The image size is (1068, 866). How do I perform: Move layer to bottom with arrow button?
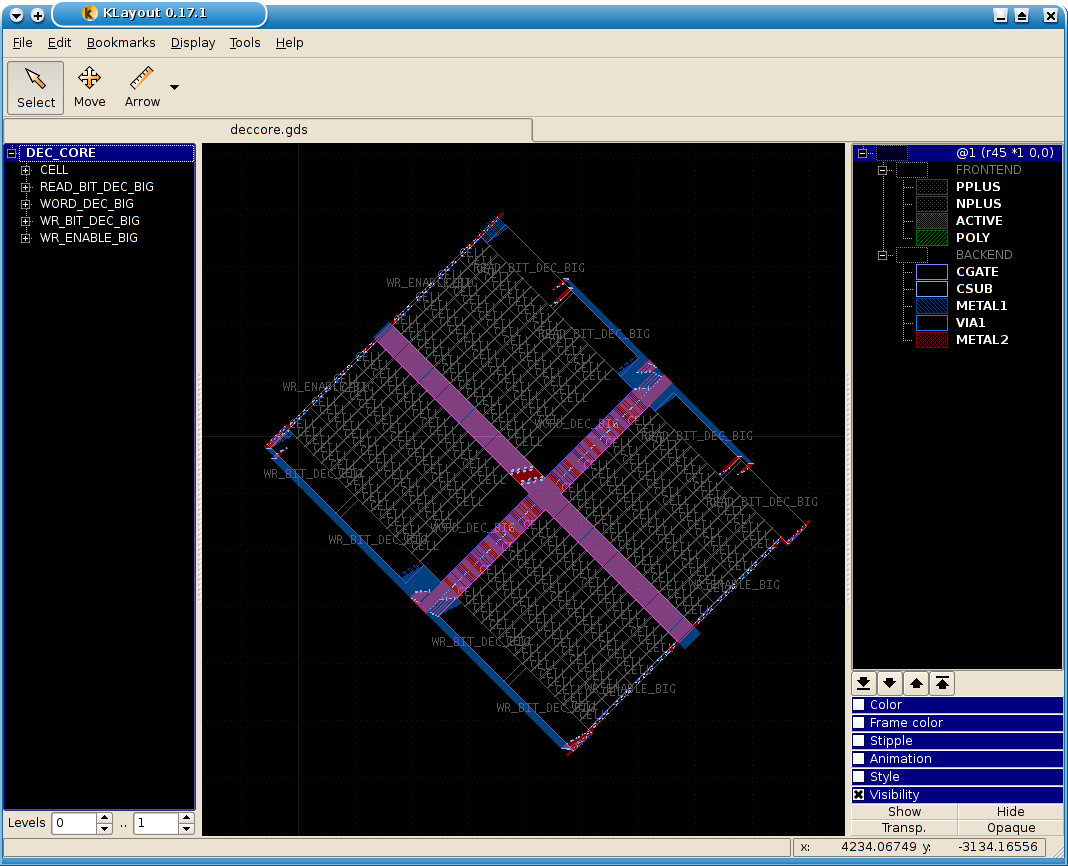(865, 684)
